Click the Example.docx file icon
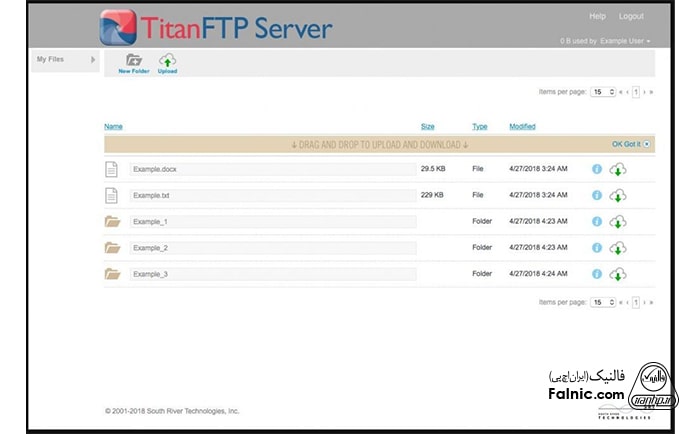Viewport: 694px width, 434px height. coord(112,170)
